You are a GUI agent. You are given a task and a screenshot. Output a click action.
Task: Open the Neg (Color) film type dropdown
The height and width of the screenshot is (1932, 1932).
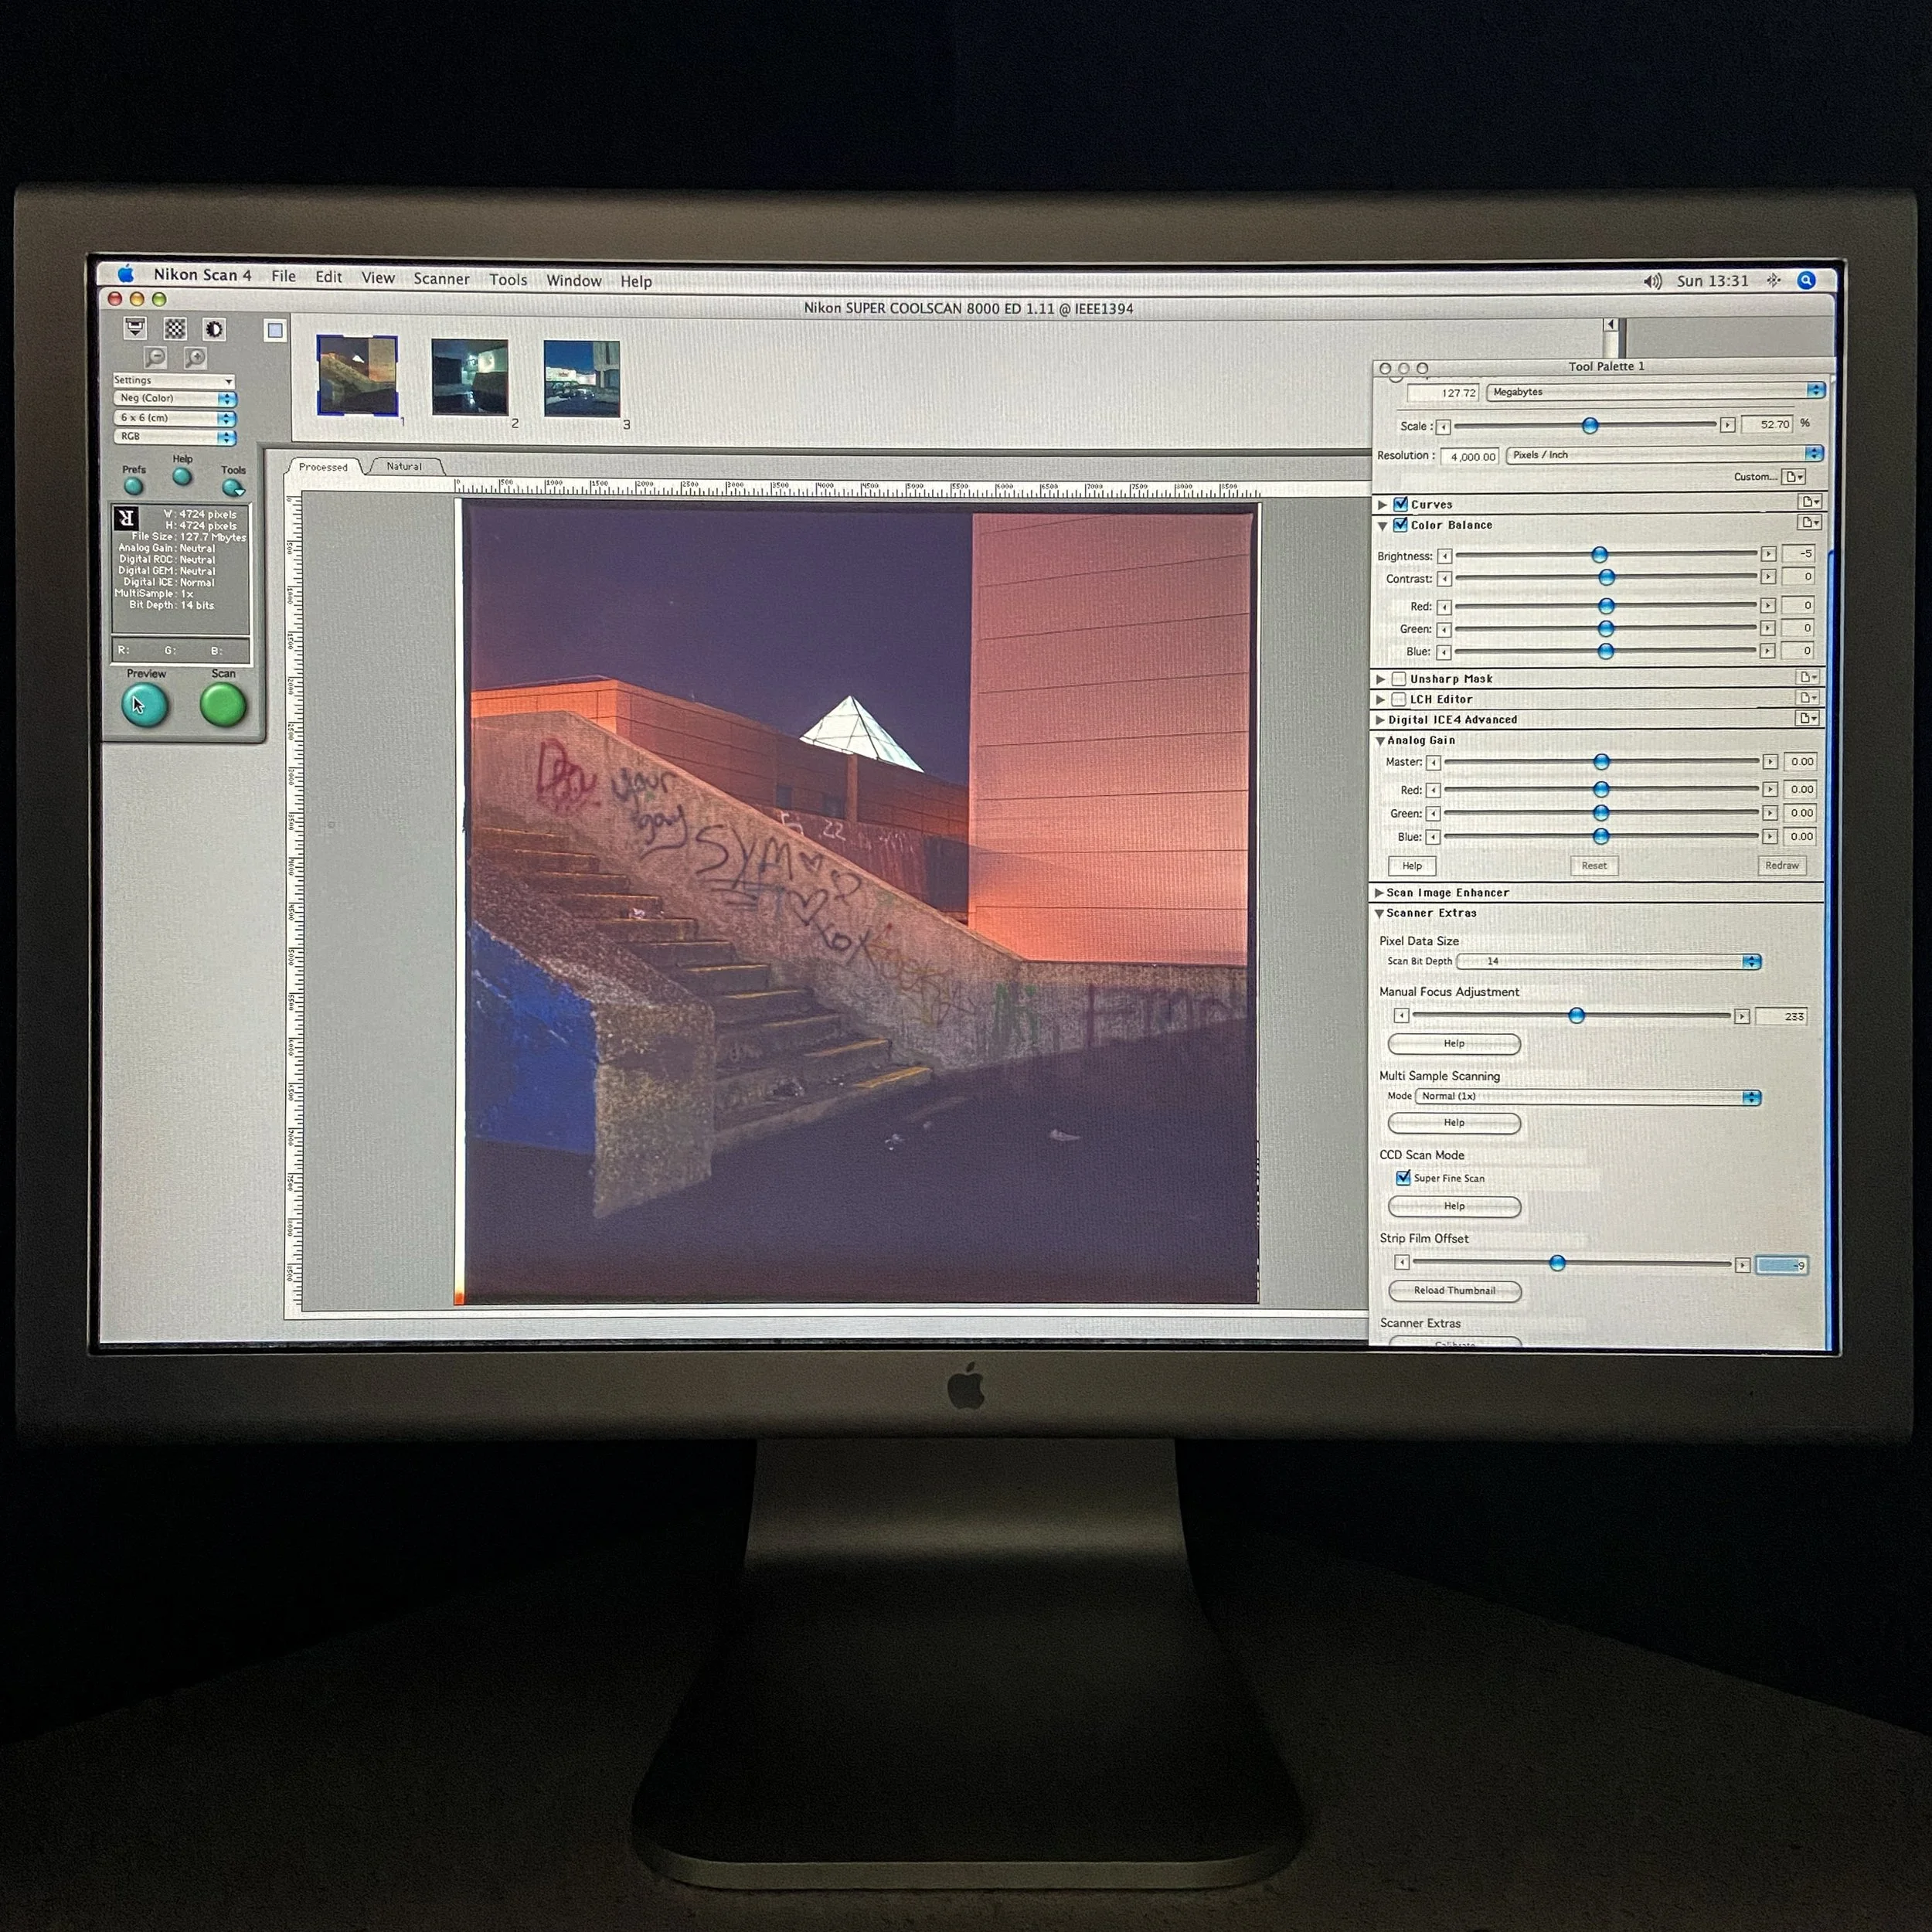[175, 398]
